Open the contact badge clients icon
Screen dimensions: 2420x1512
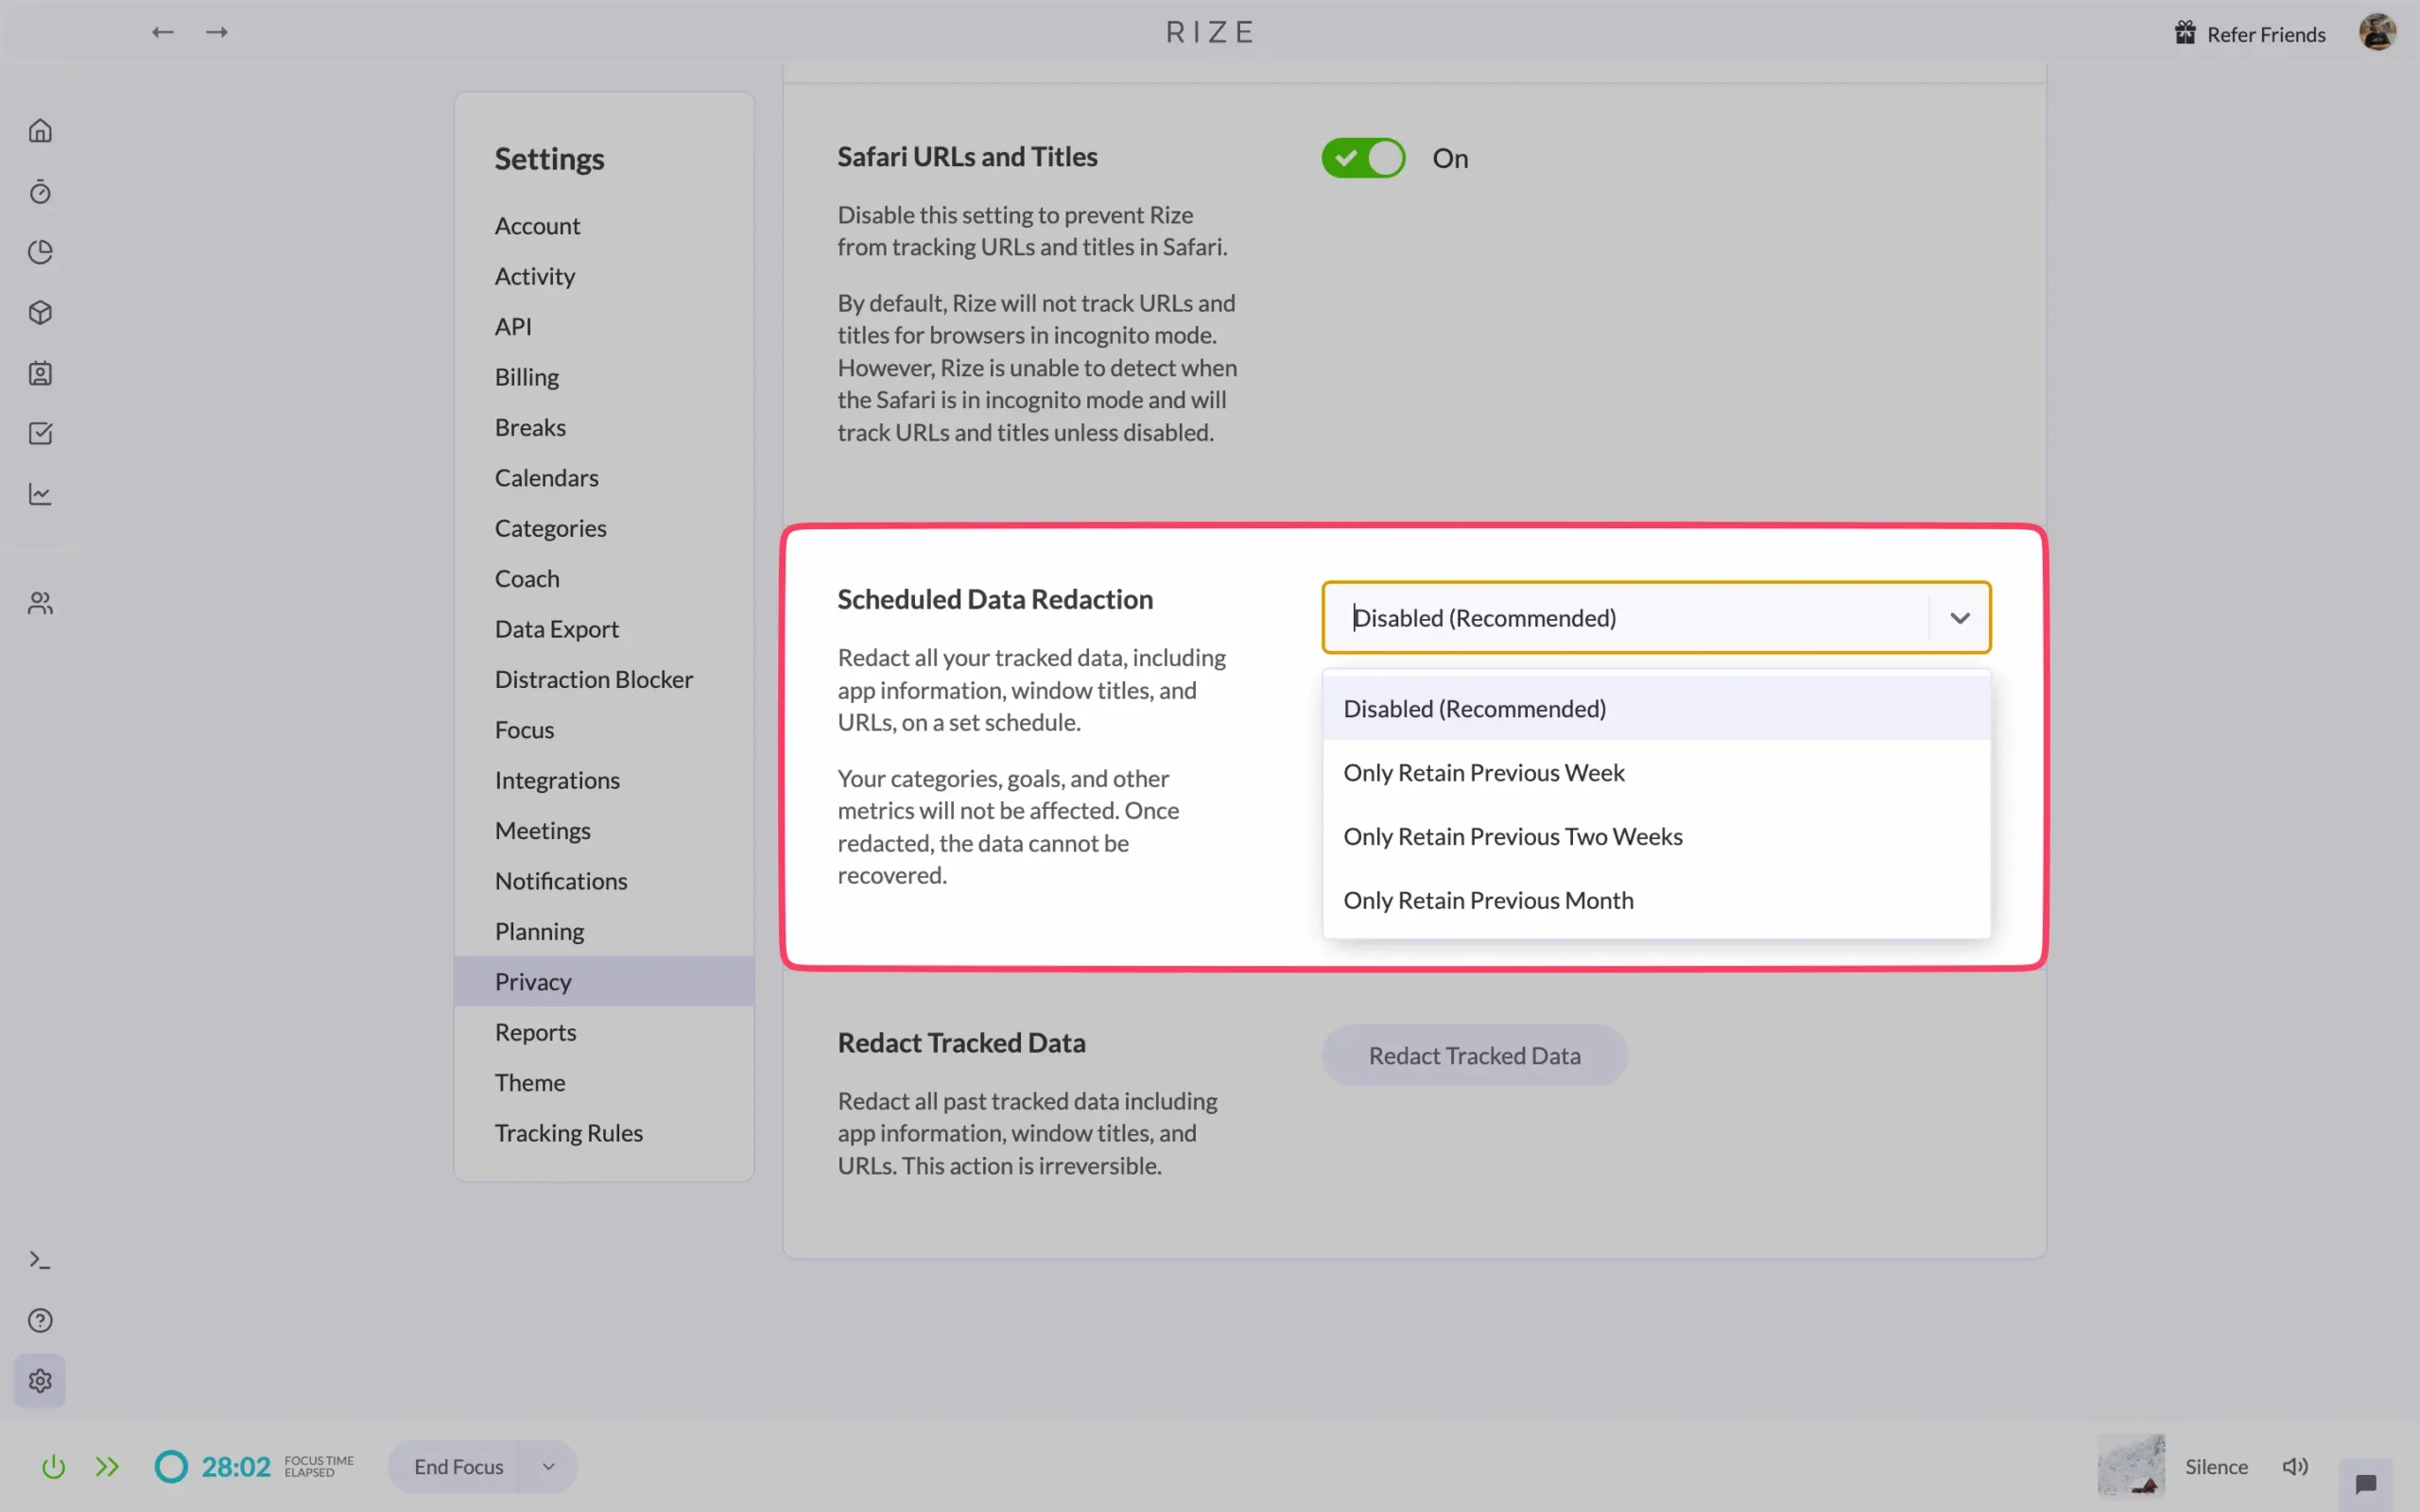tap(40, 373)
